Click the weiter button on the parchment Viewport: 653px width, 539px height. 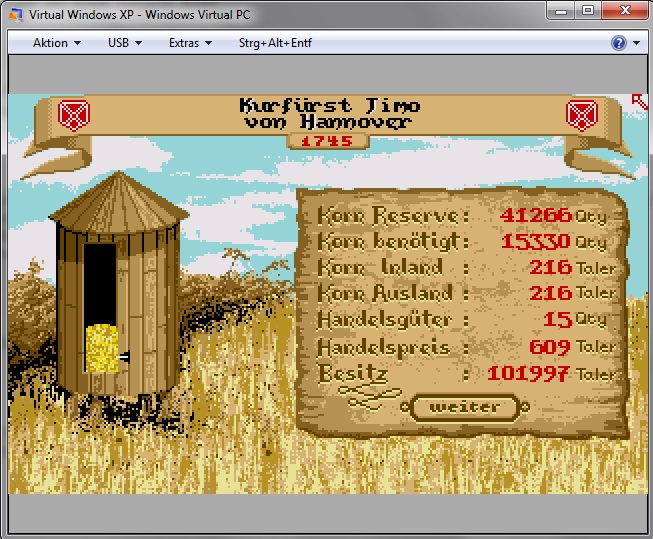[465, 408]
